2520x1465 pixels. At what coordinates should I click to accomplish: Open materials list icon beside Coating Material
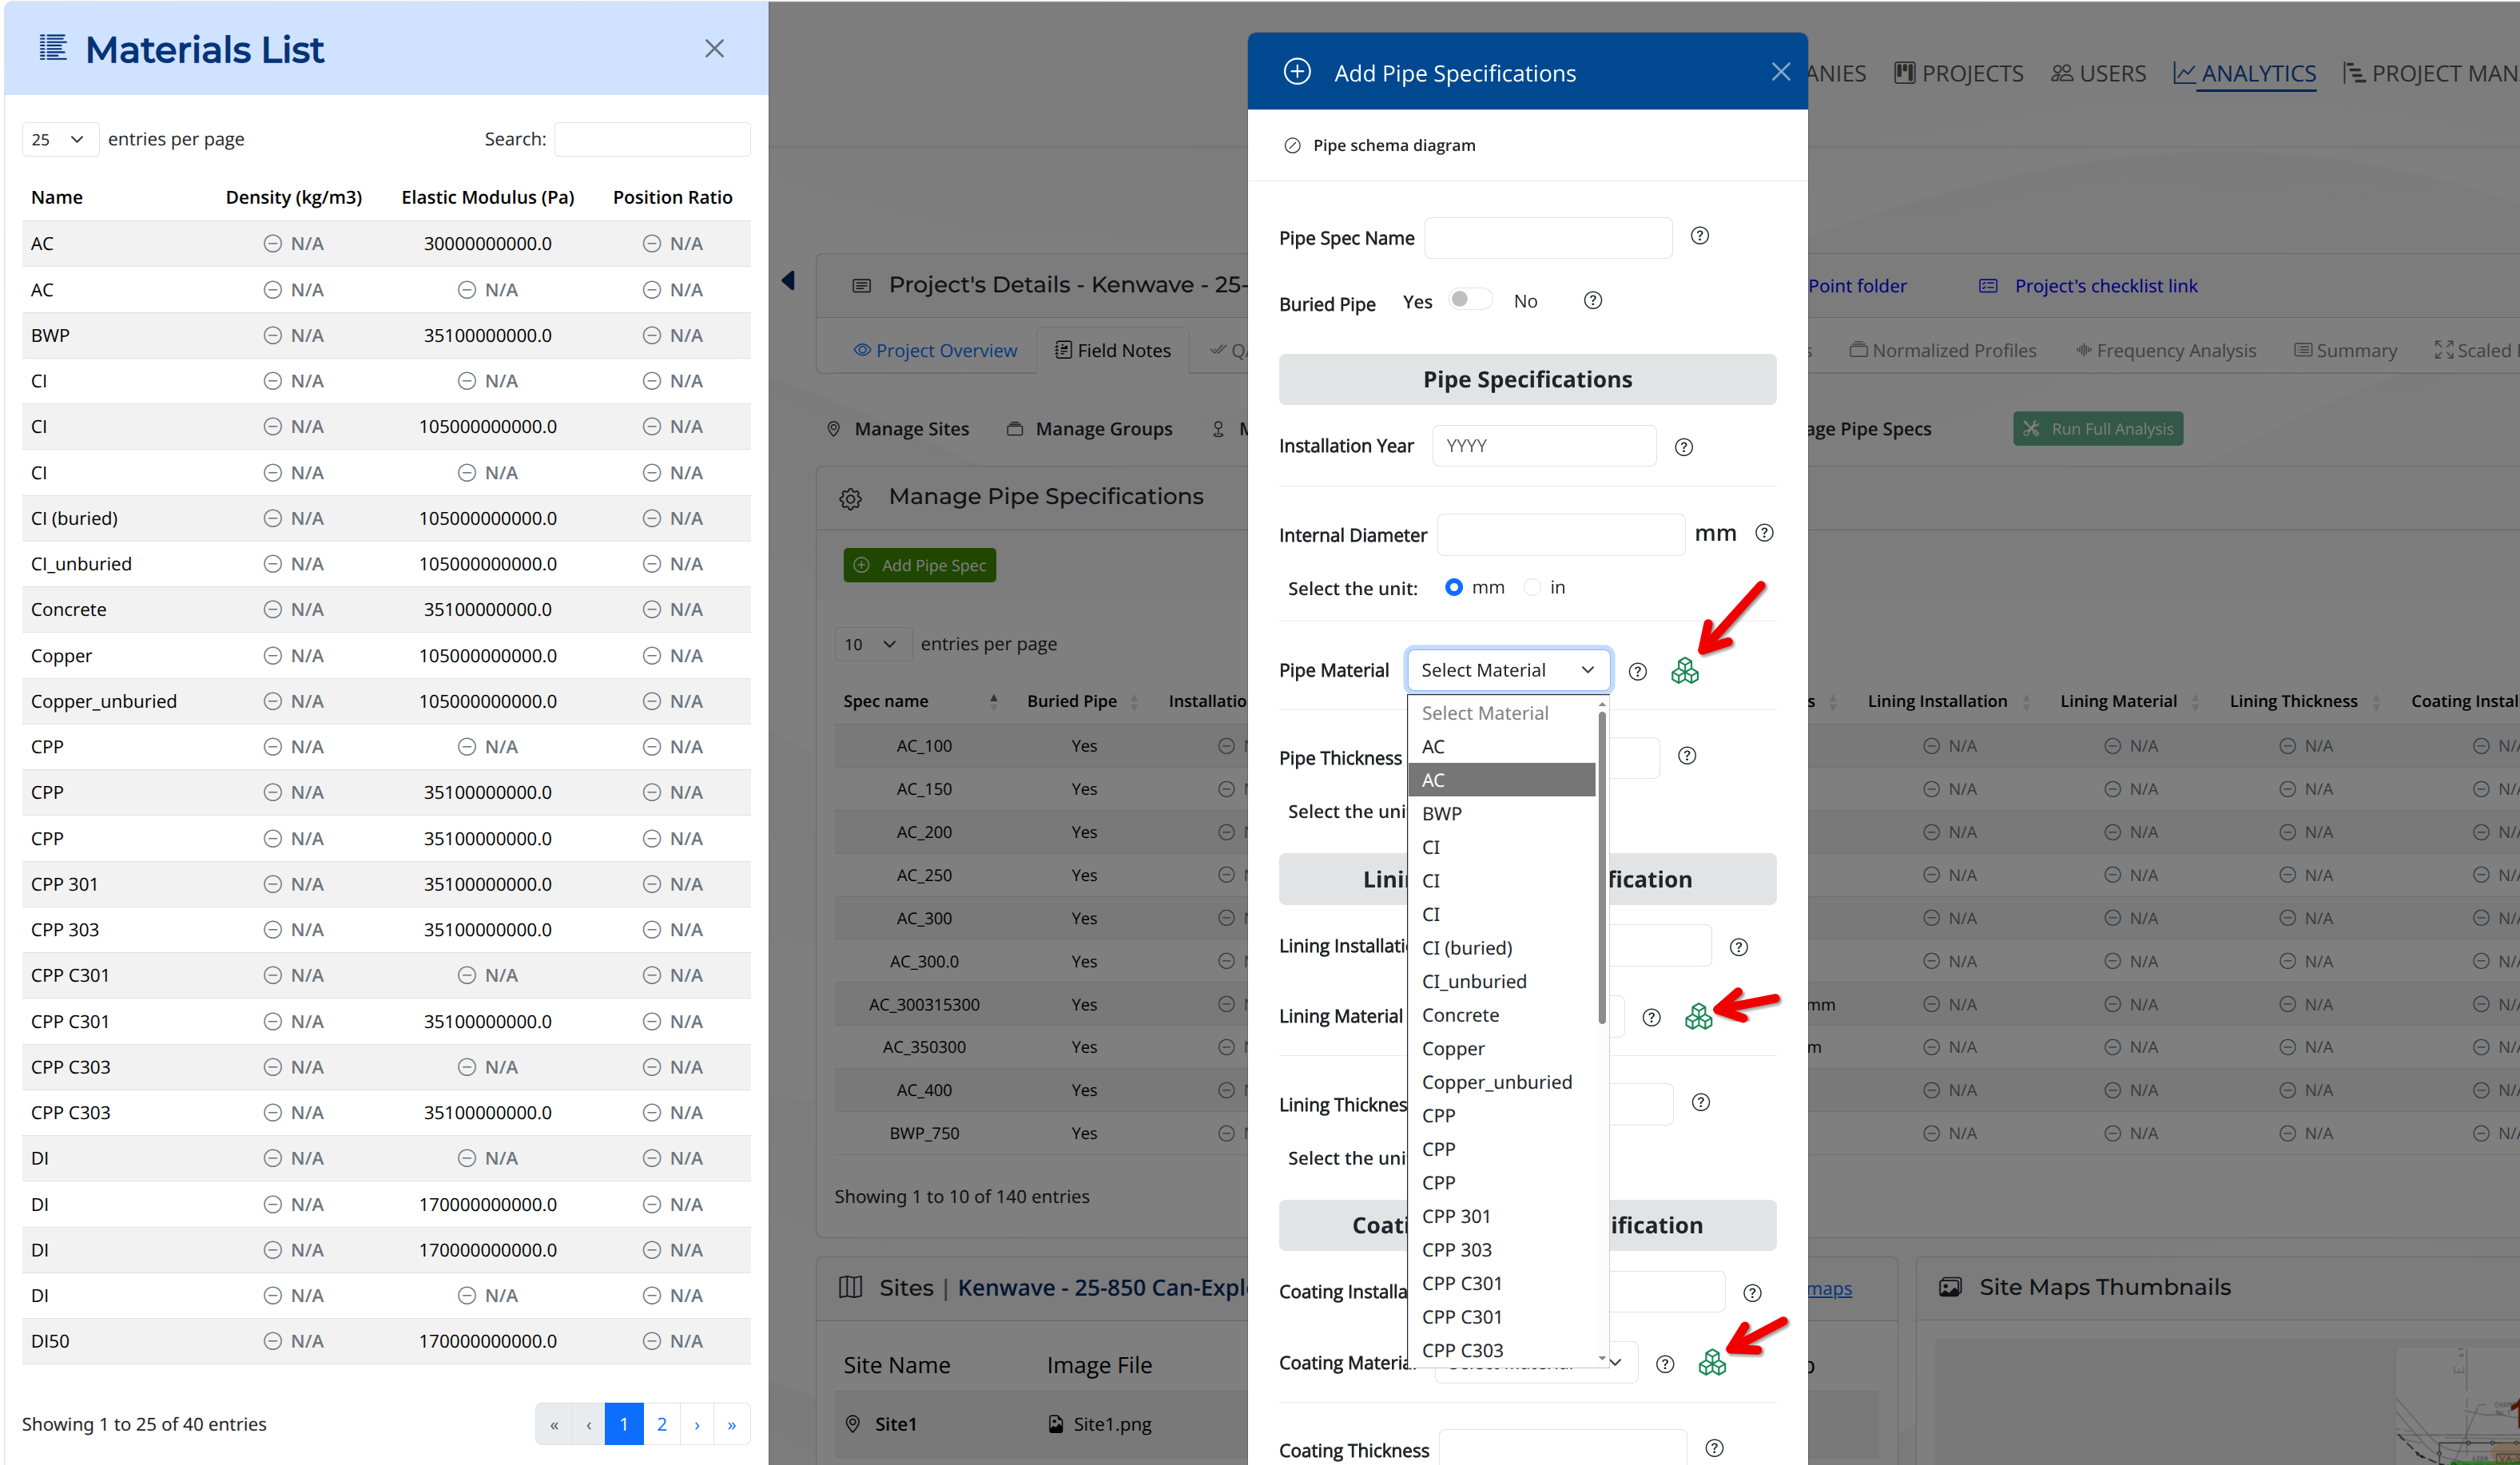tap(1712, 1362)
